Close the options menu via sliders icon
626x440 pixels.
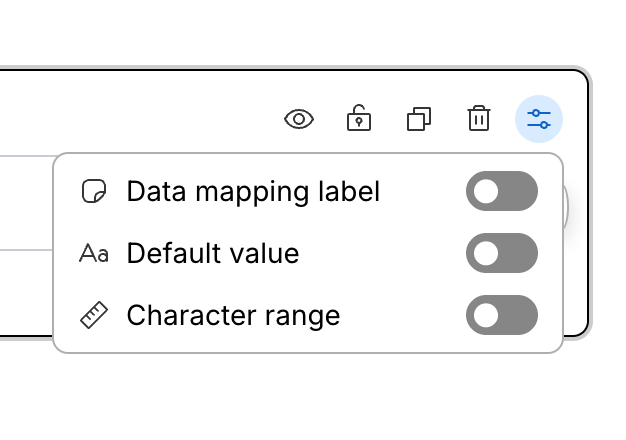coord(539,120)
